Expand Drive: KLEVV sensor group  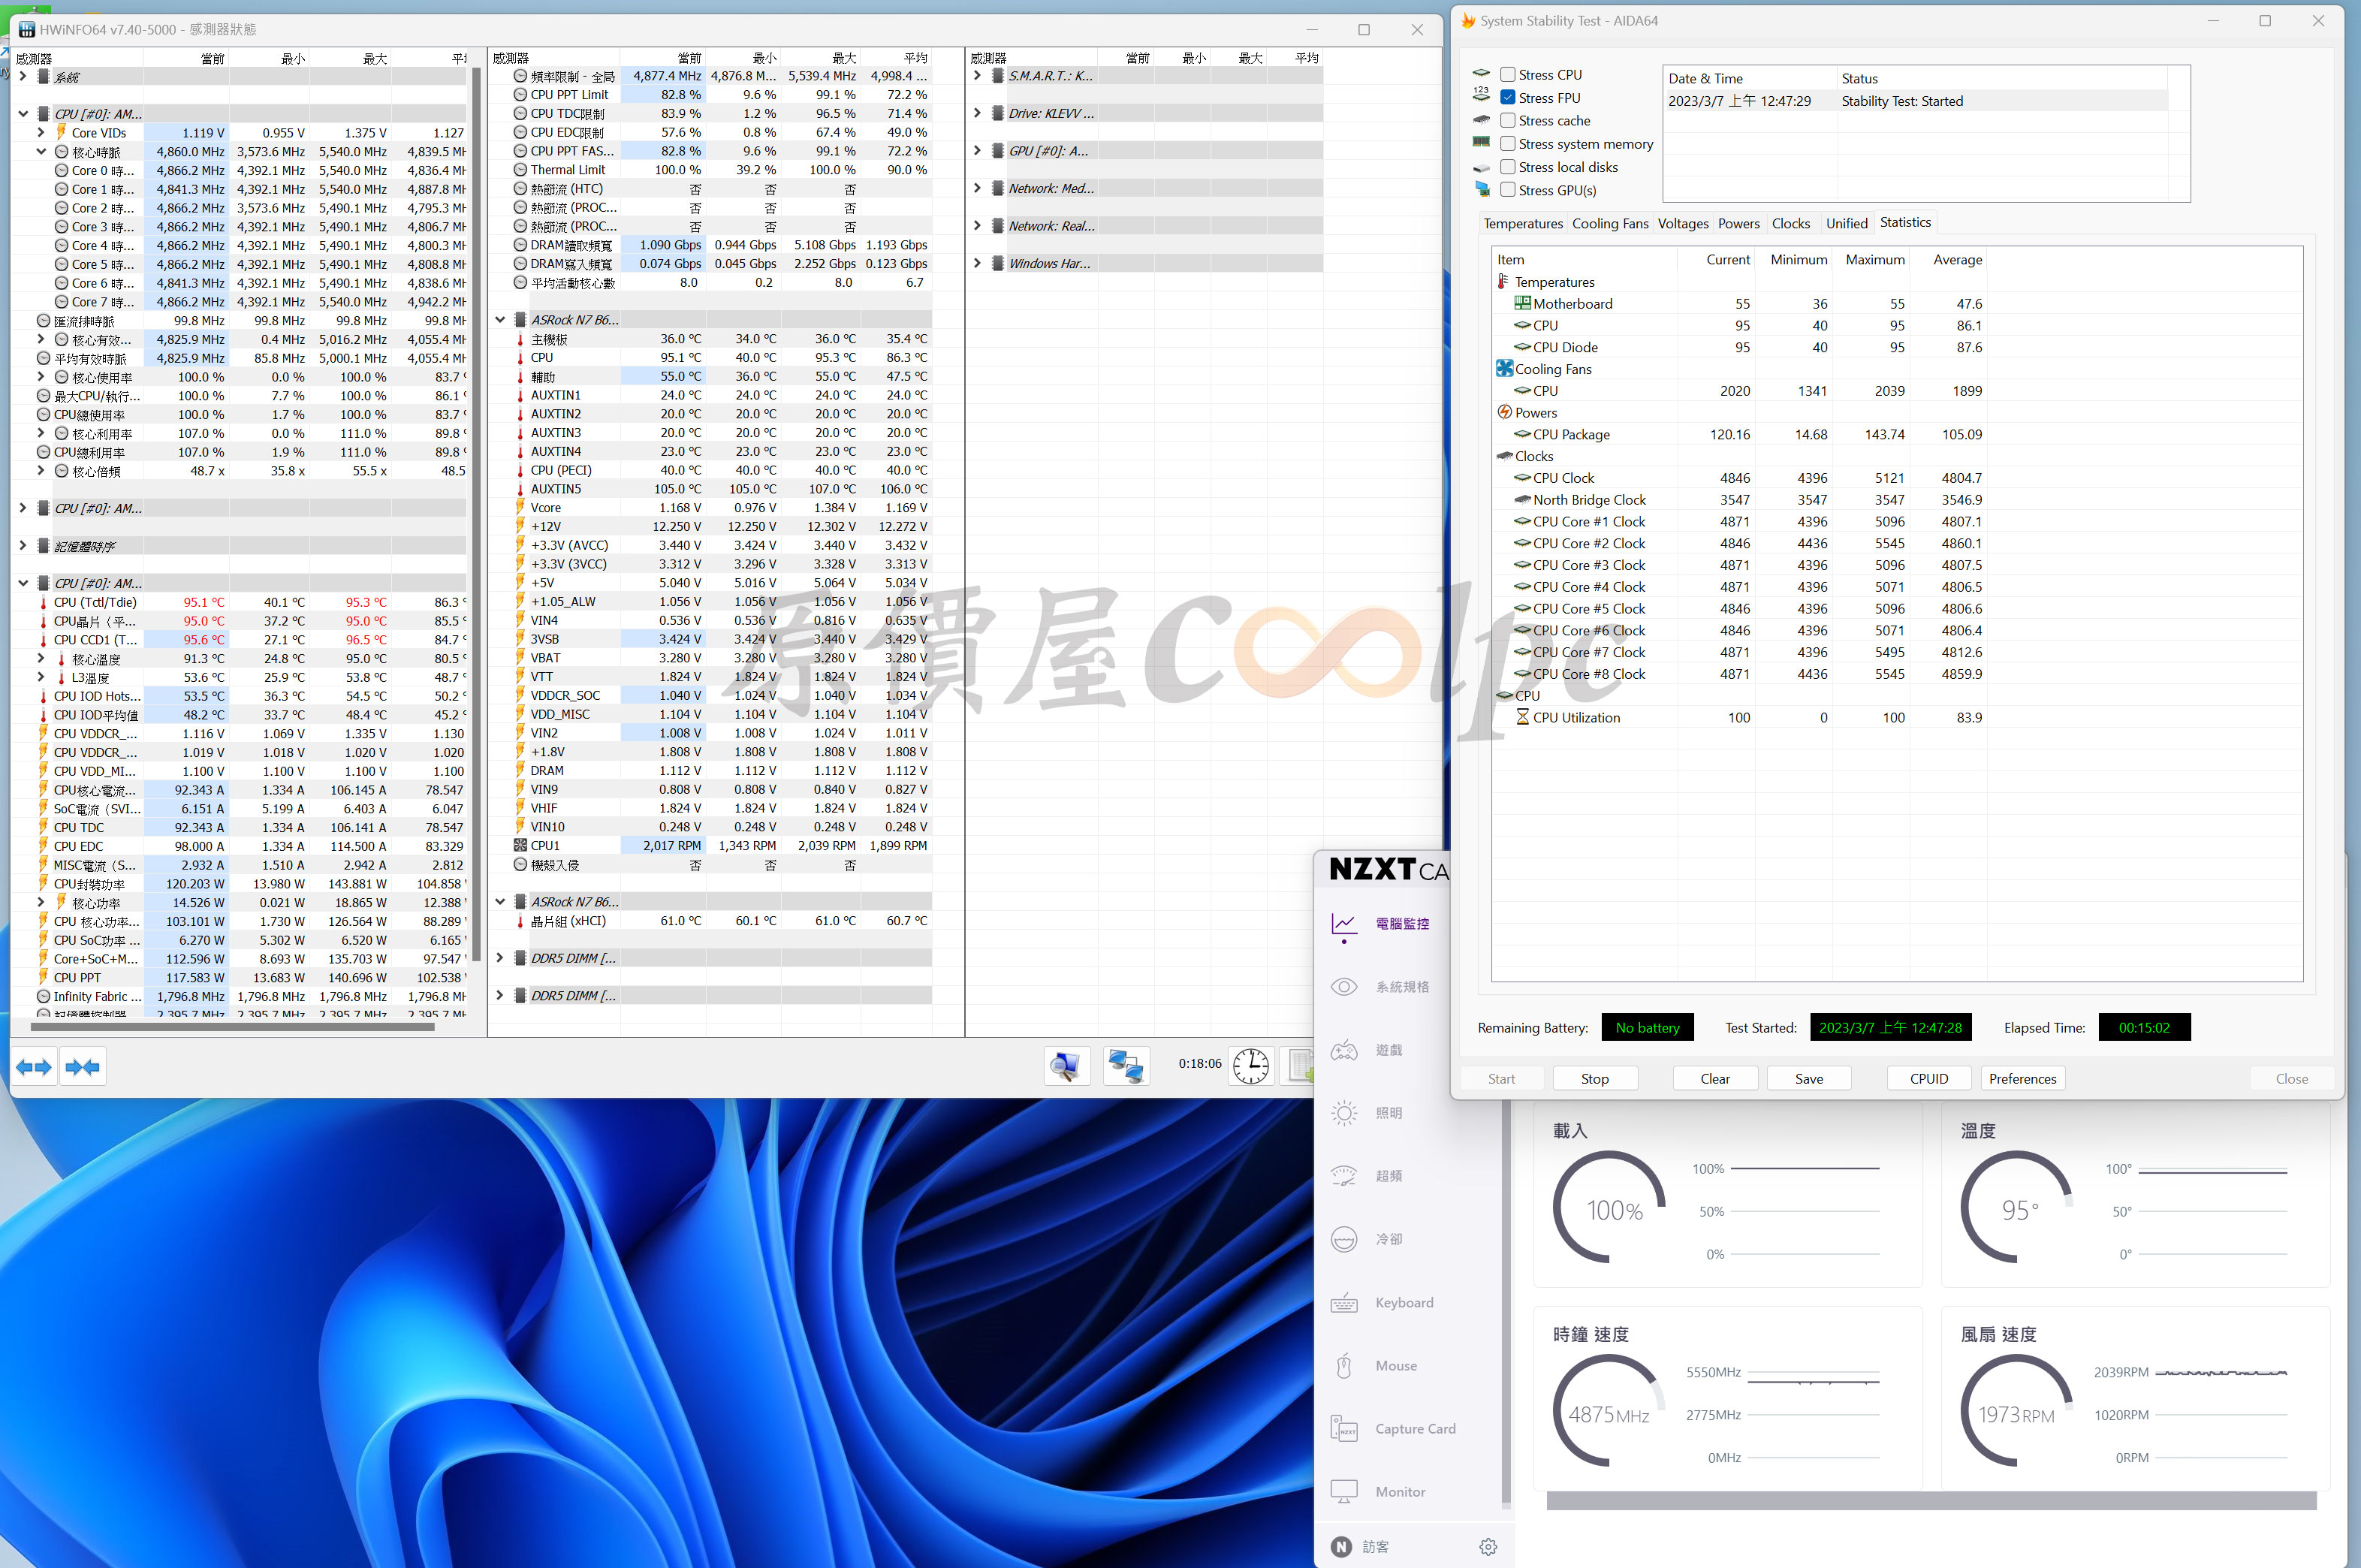click(x=977, y=113)
